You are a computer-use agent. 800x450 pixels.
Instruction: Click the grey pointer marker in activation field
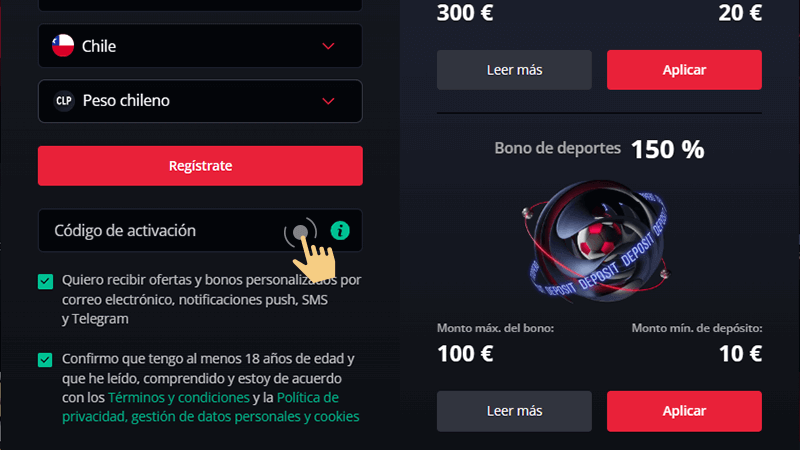pos(301,233)
